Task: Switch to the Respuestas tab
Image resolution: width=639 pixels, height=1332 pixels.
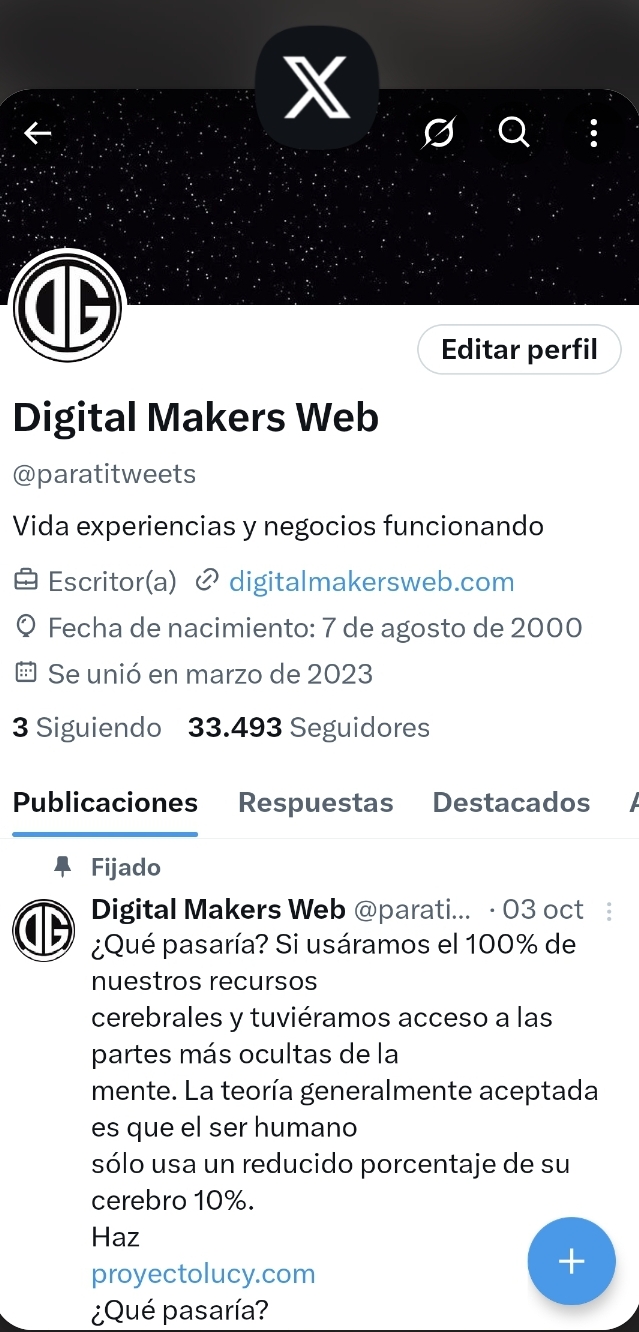Action: pyautogui.click(x=316, y=802)
